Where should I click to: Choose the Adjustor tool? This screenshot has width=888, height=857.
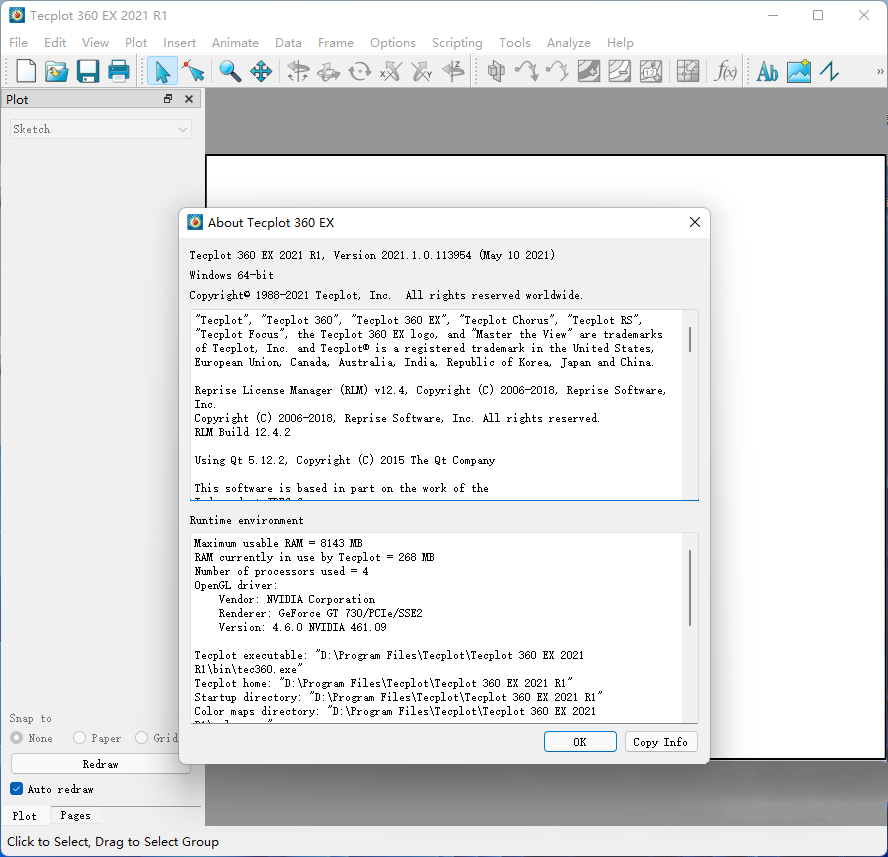click(194, 71)
